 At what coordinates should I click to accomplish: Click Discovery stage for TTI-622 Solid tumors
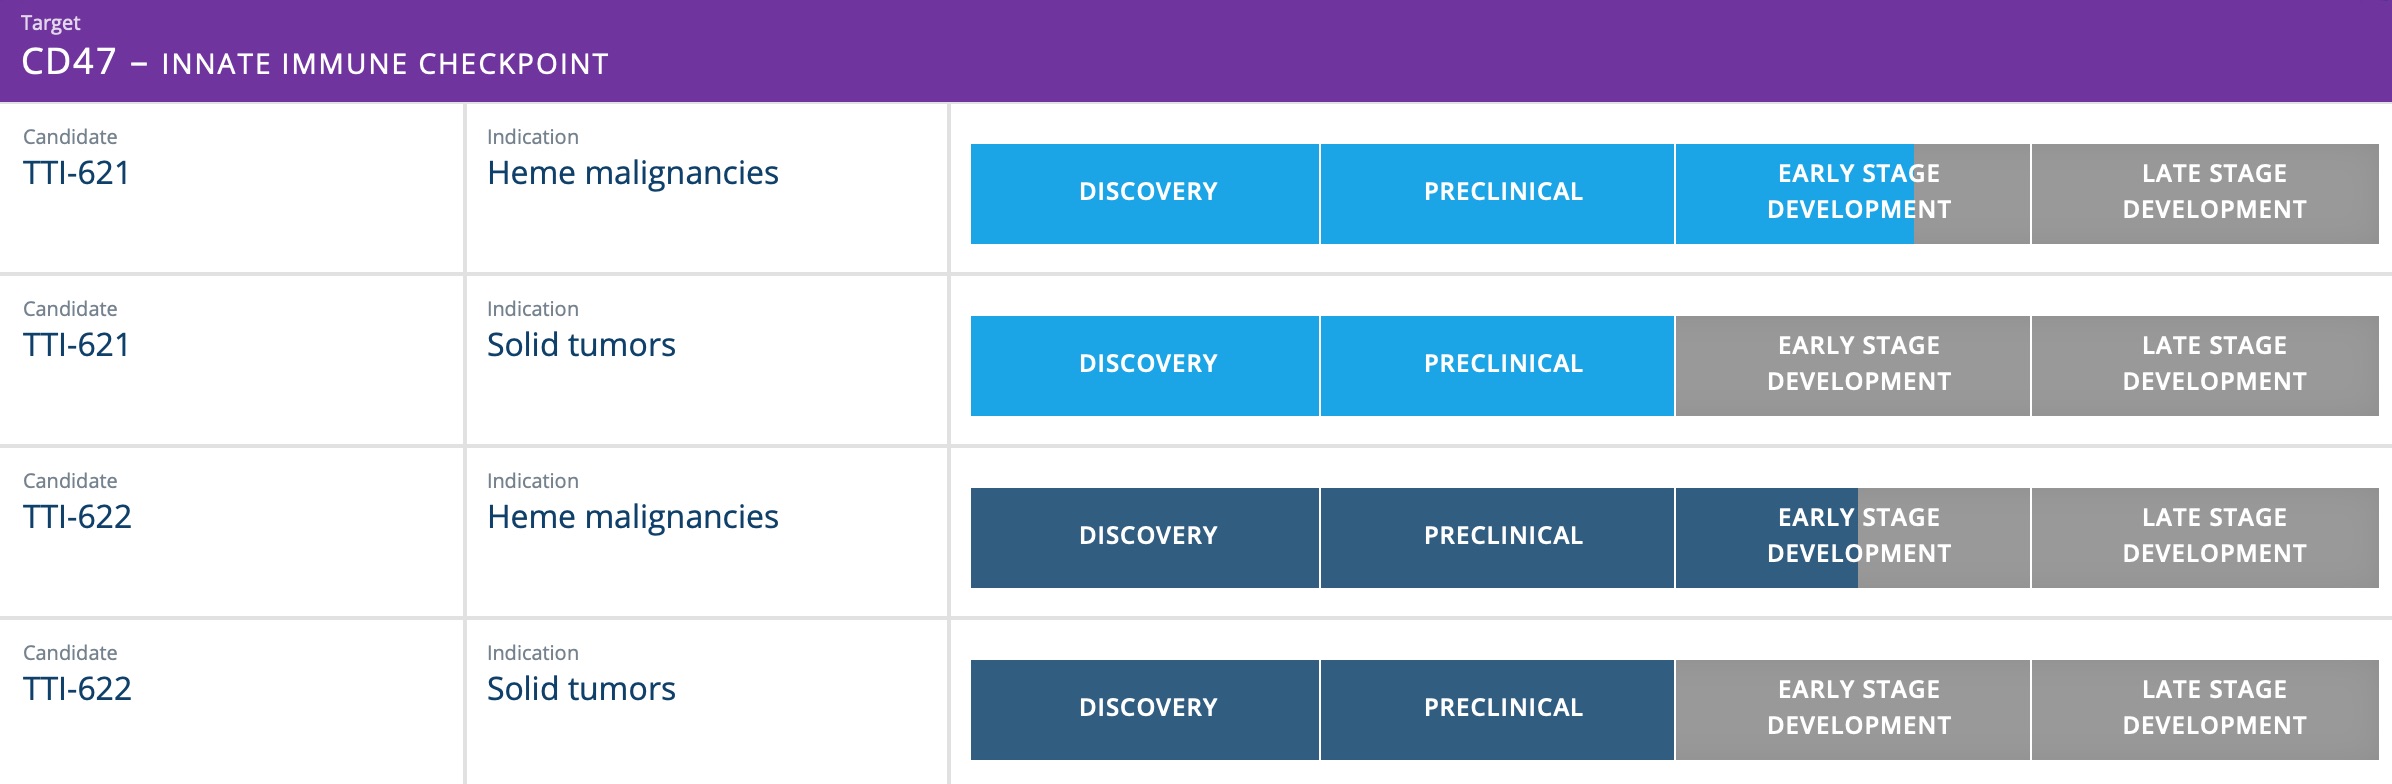click(x=1146, y=709)
